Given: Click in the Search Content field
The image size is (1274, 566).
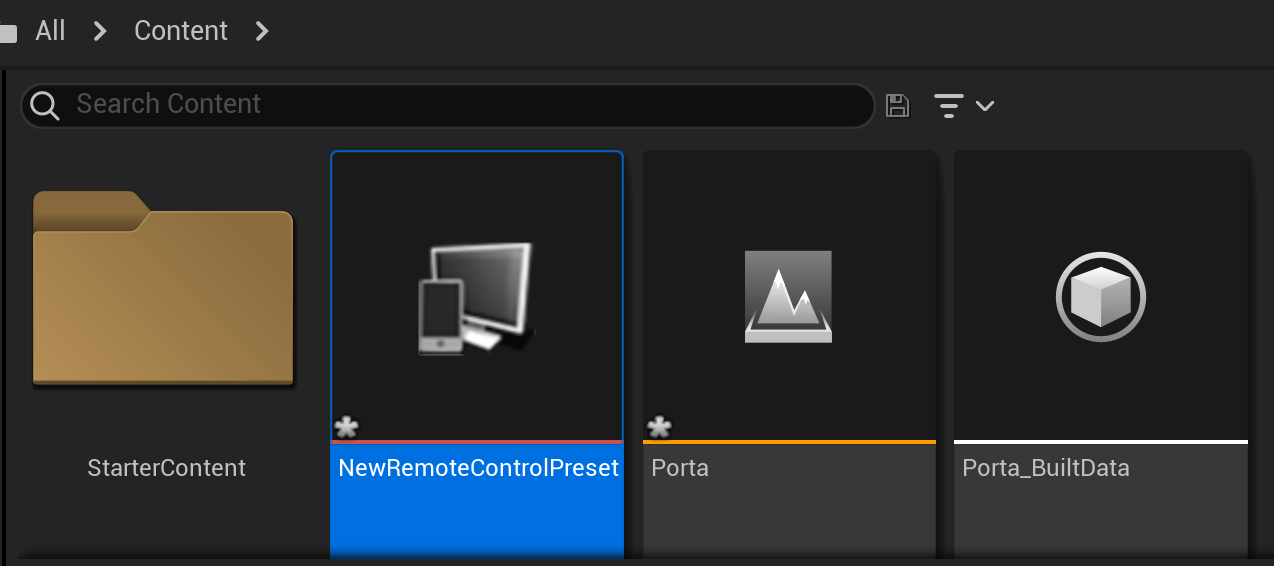Looking at the screenshot, I should point(450,105).
